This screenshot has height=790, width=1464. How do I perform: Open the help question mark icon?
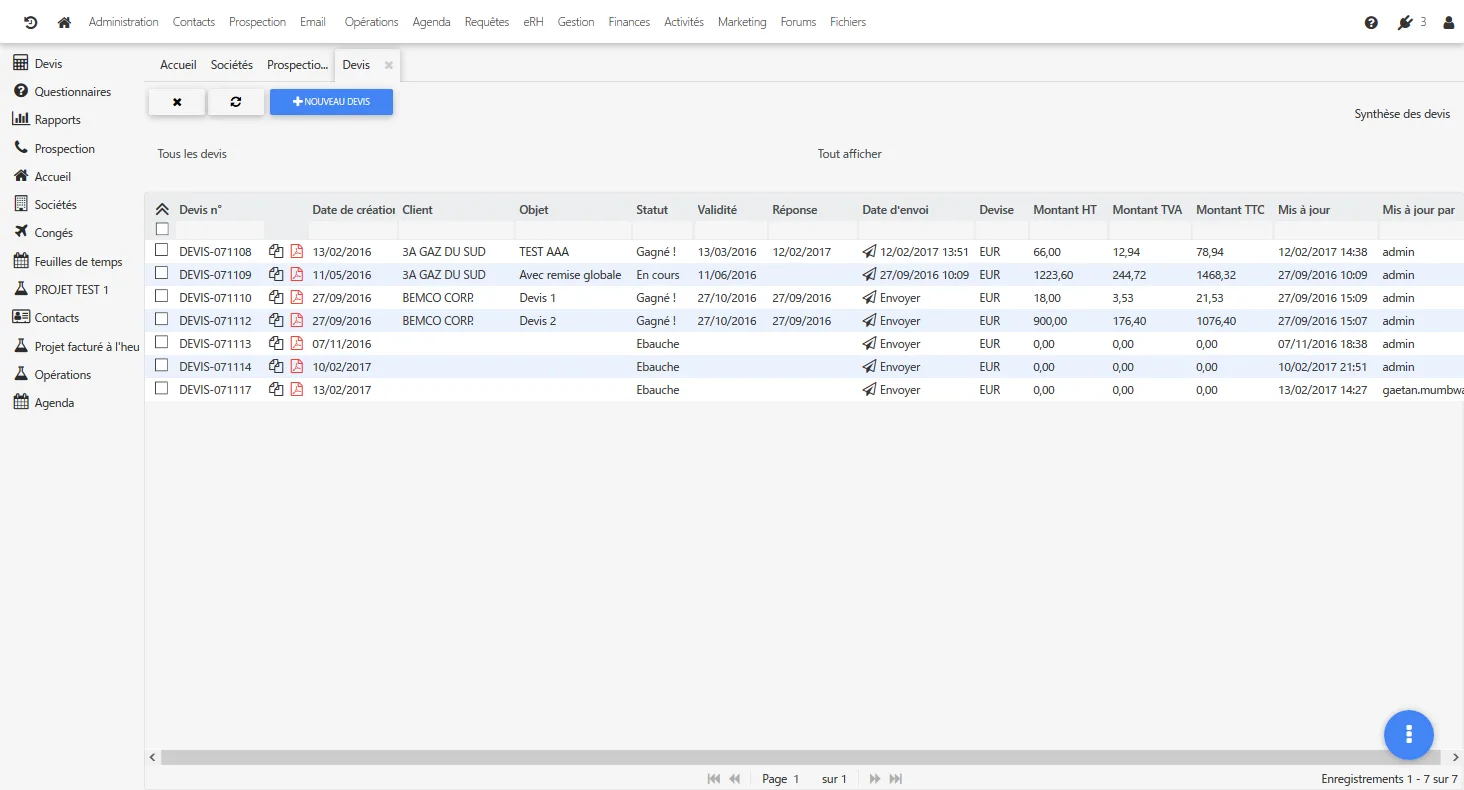1371,22
